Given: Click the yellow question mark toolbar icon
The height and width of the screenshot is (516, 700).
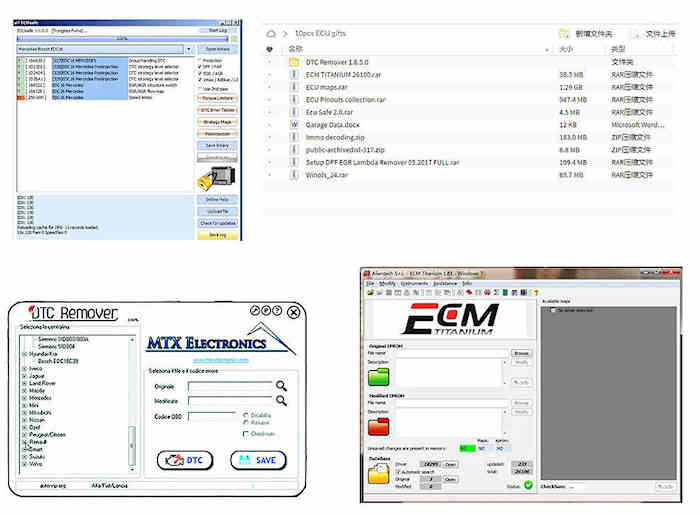Looking at the screenshot, I should (536, 293).
